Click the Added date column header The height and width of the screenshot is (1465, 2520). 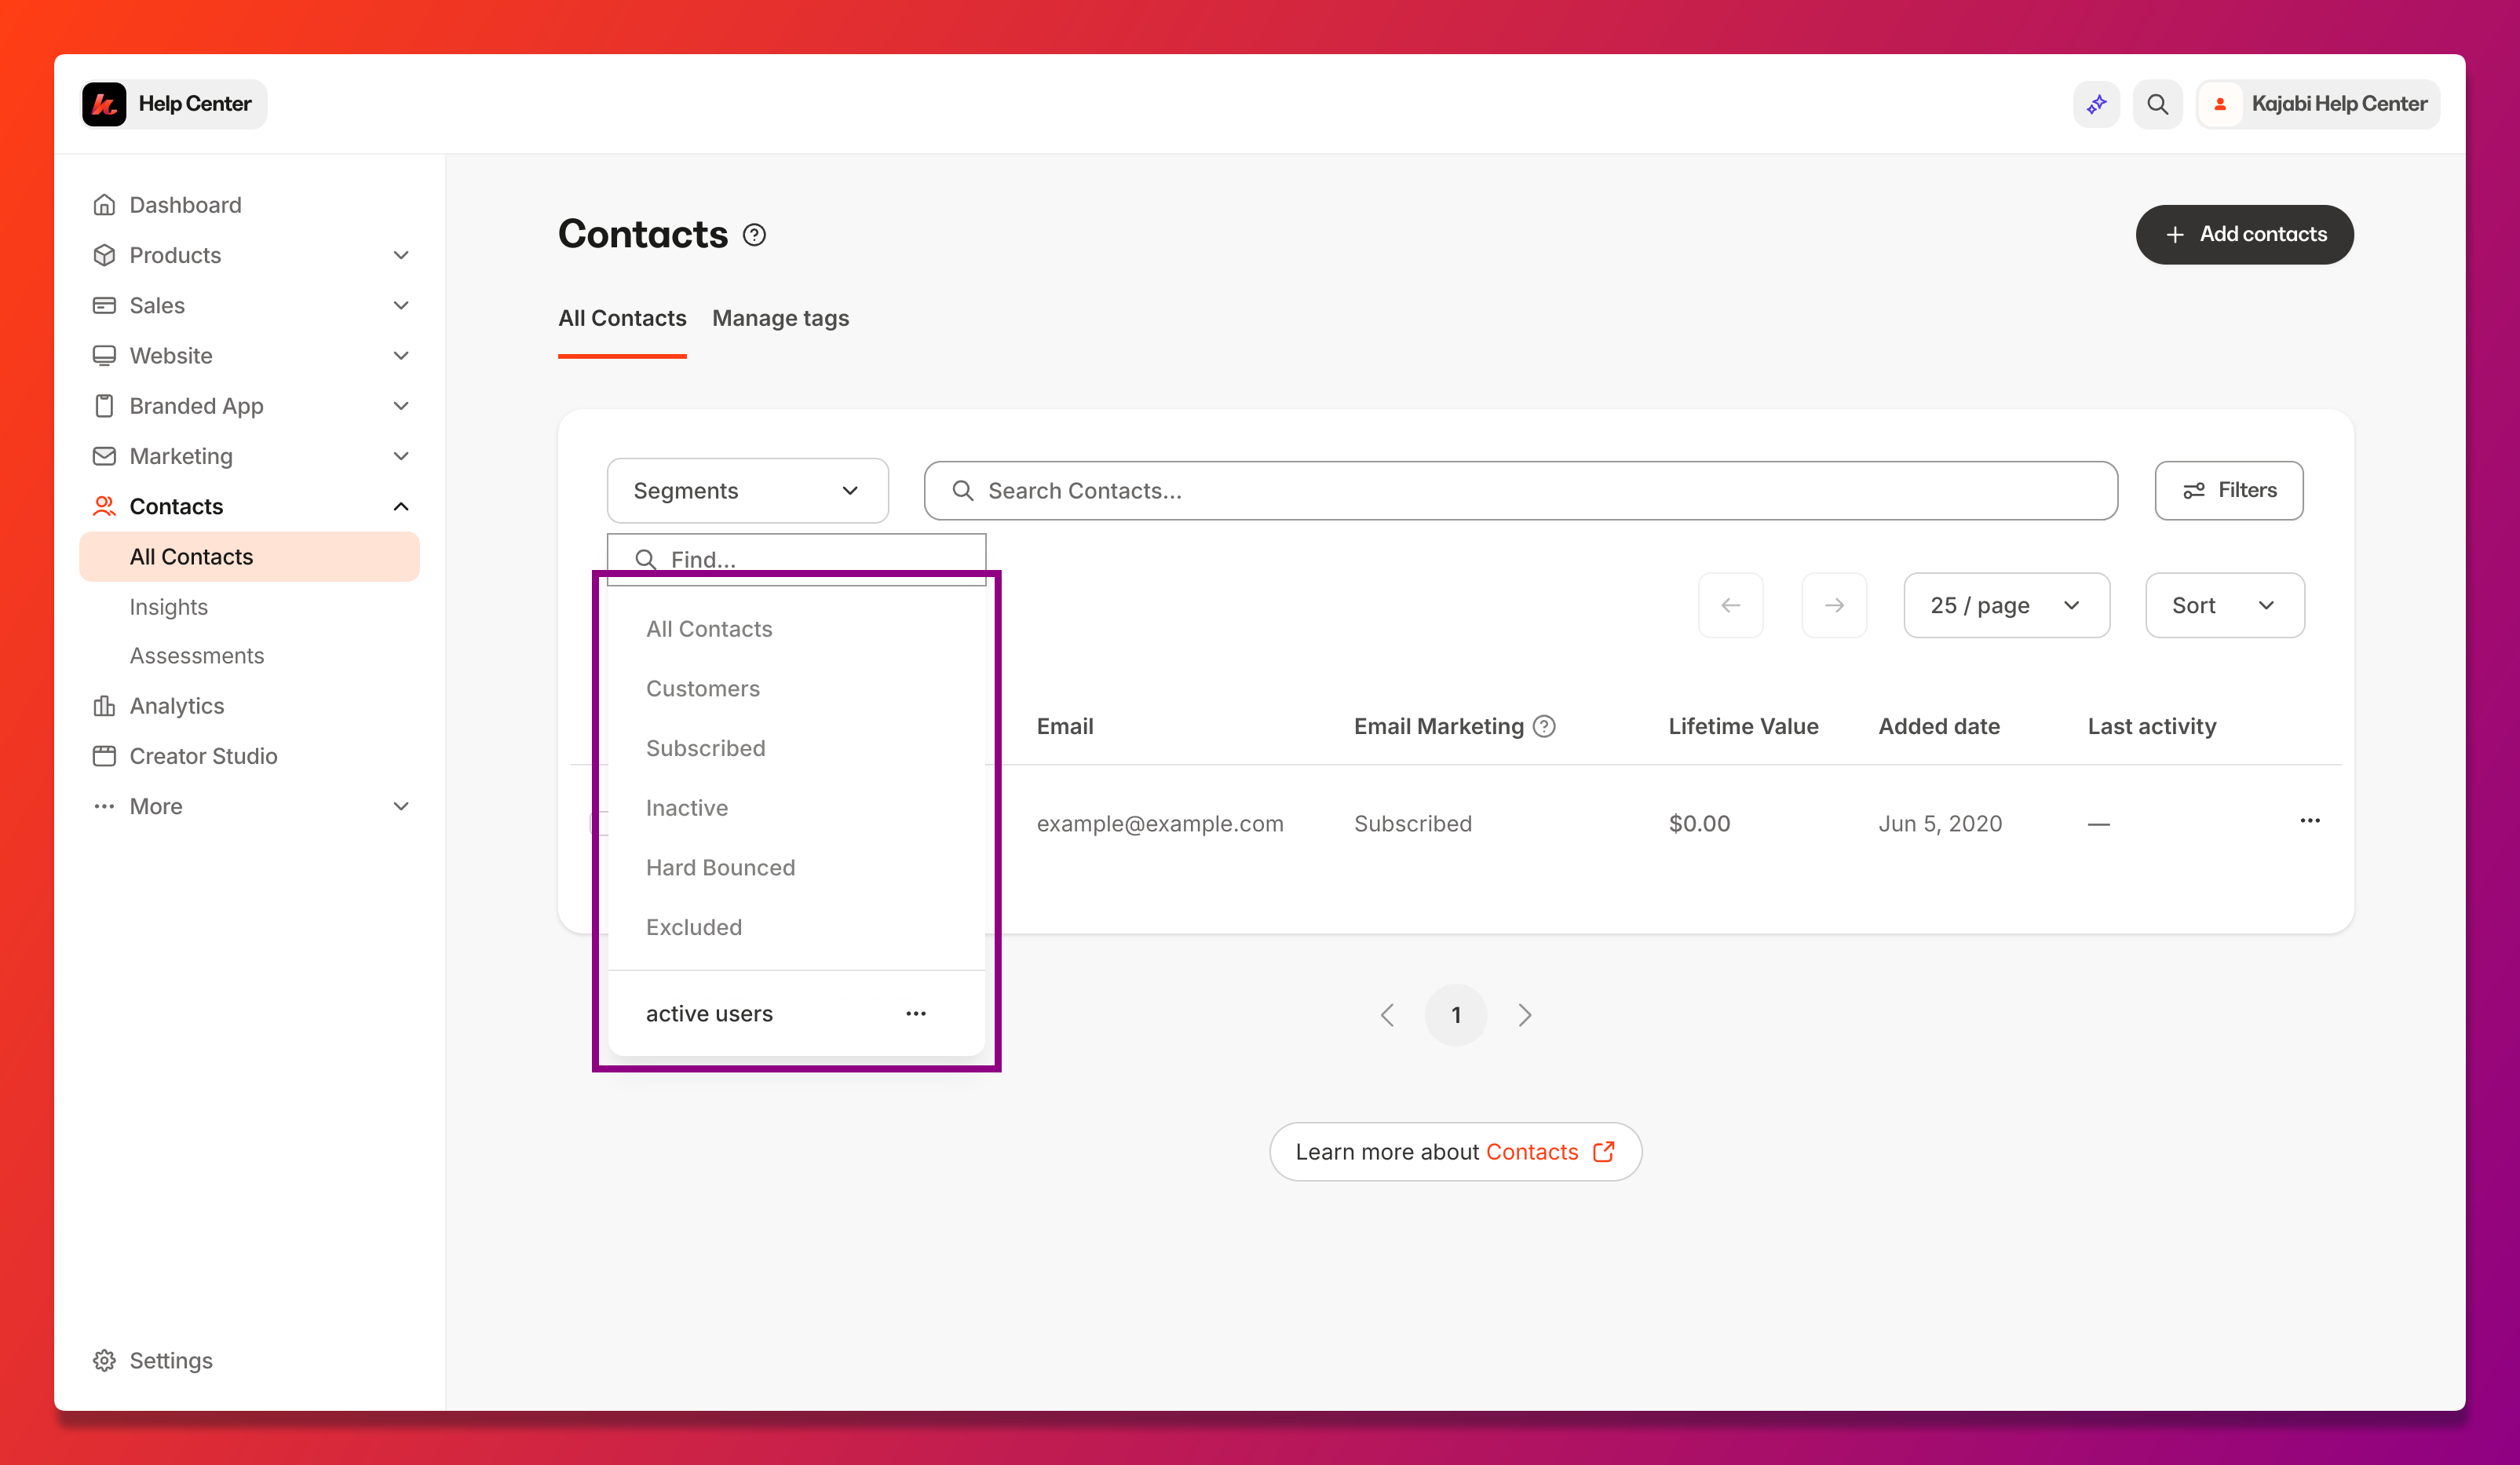pyautogui.click(x=1939, y=726)
